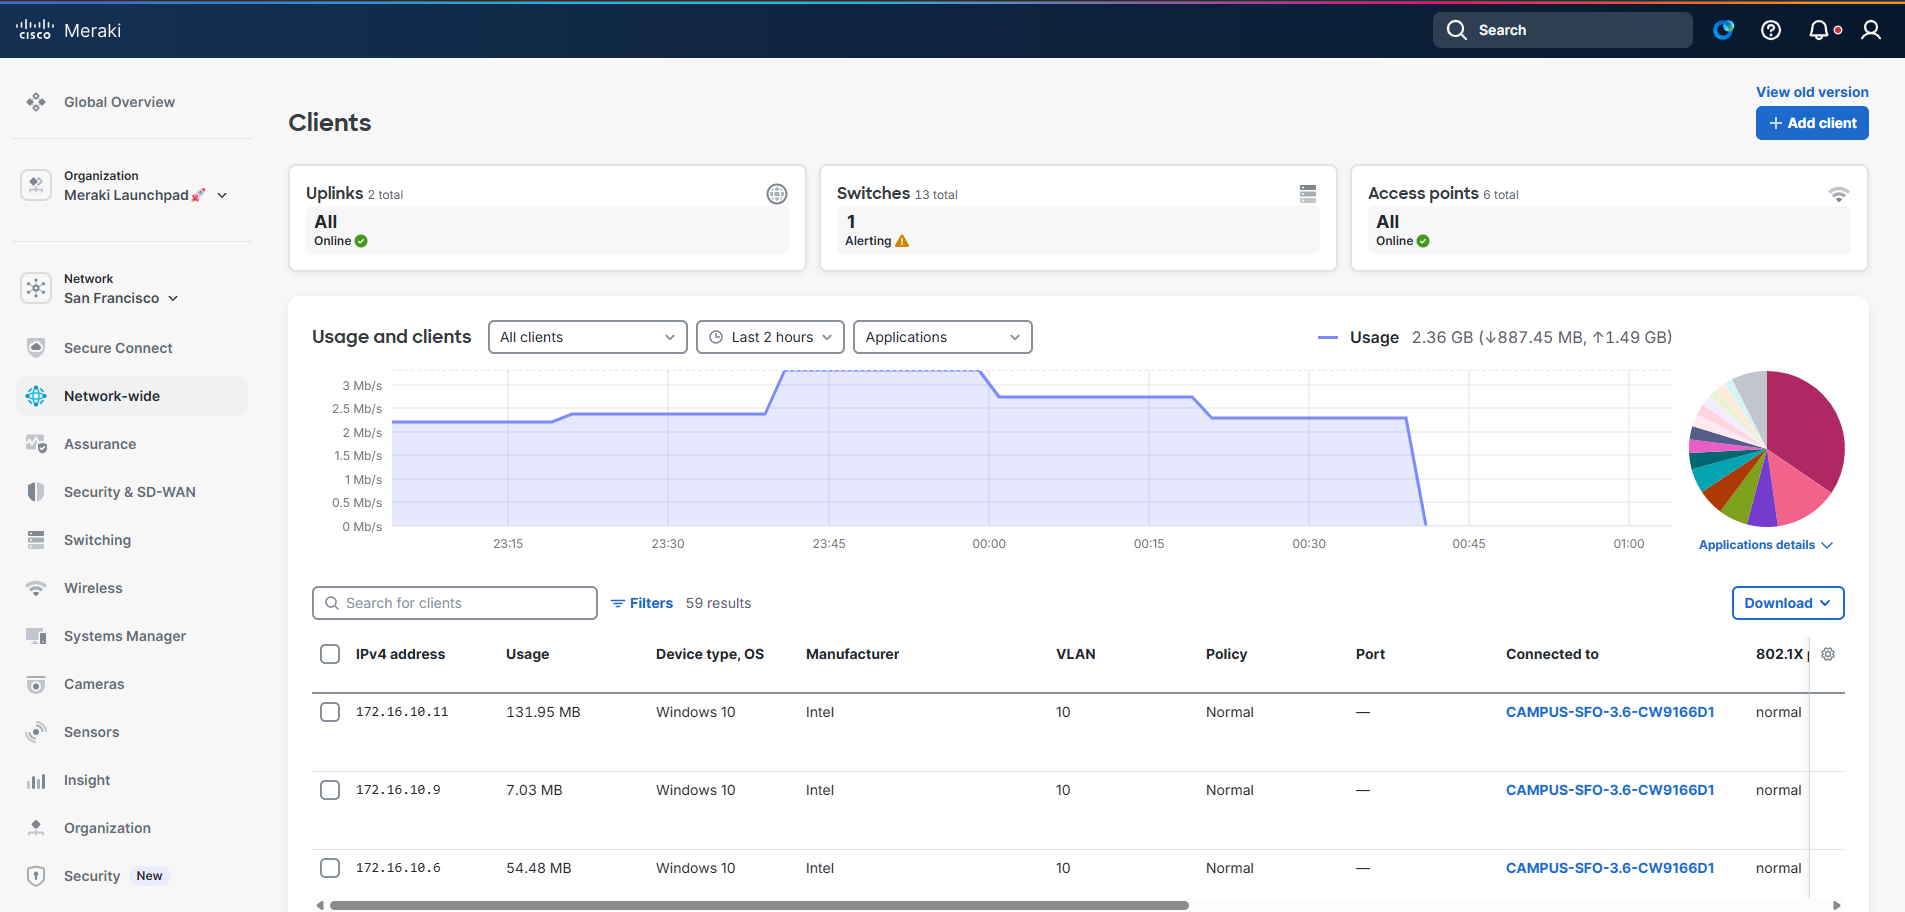Expand the Last 2 hours time range dropdown

770,337
